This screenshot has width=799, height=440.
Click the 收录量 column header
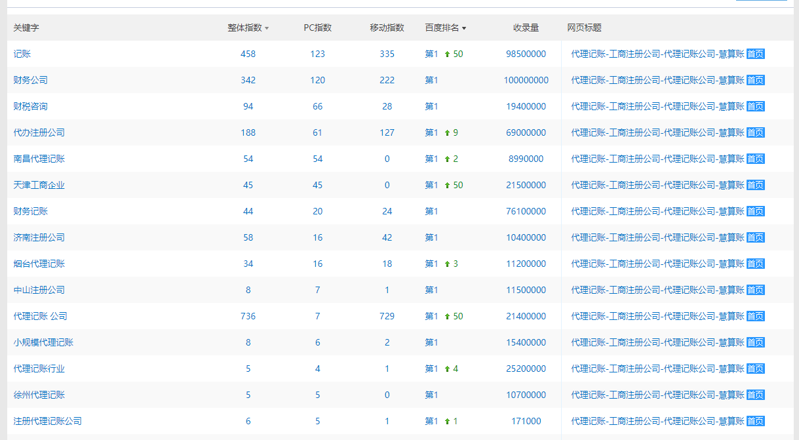pyautogui.click(x=526, y=28)
